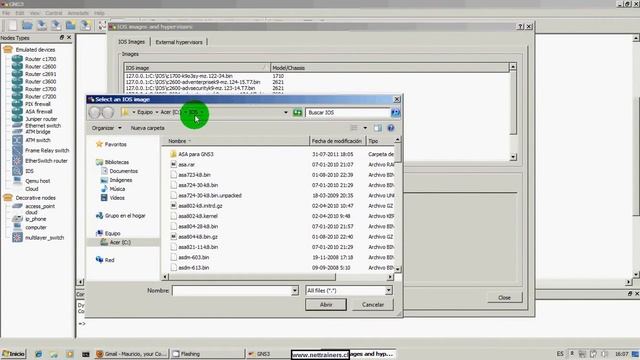Click the change view icon in file dialog
The image size is (640, 360).
[354, 128]
